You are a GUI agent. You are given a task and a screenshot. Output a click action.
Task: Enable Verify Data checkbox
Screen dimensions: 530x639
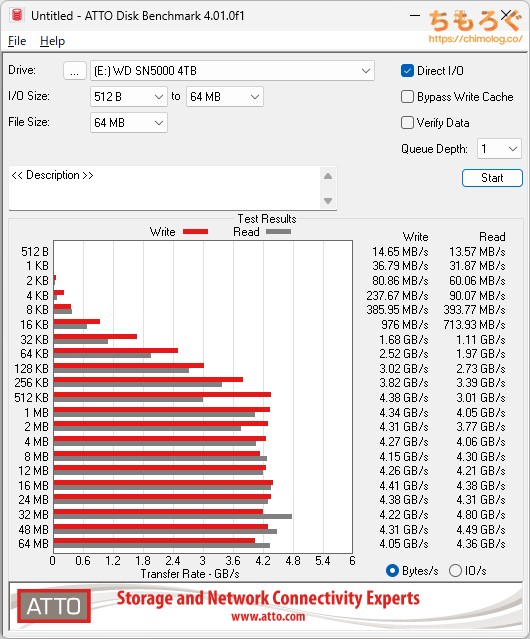[407, 123]
